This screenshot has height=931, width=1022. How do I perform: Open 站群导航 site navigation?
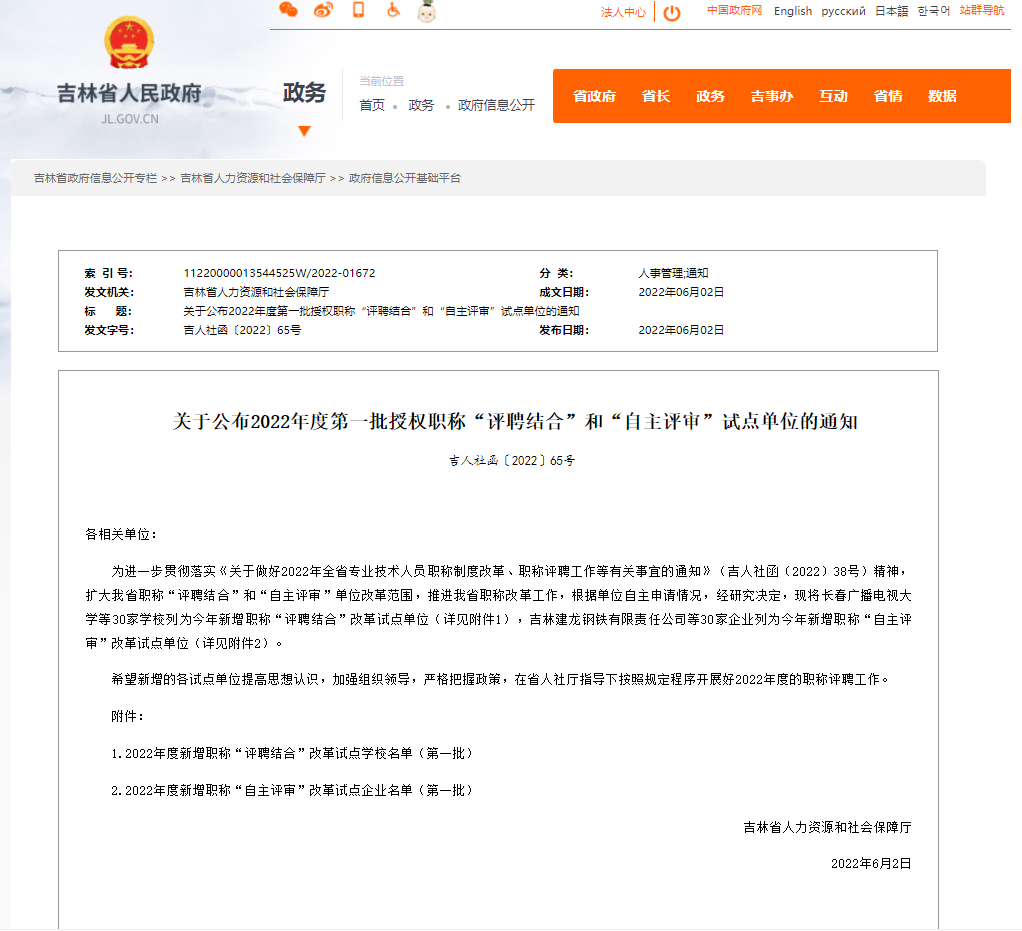coord(981,11)
